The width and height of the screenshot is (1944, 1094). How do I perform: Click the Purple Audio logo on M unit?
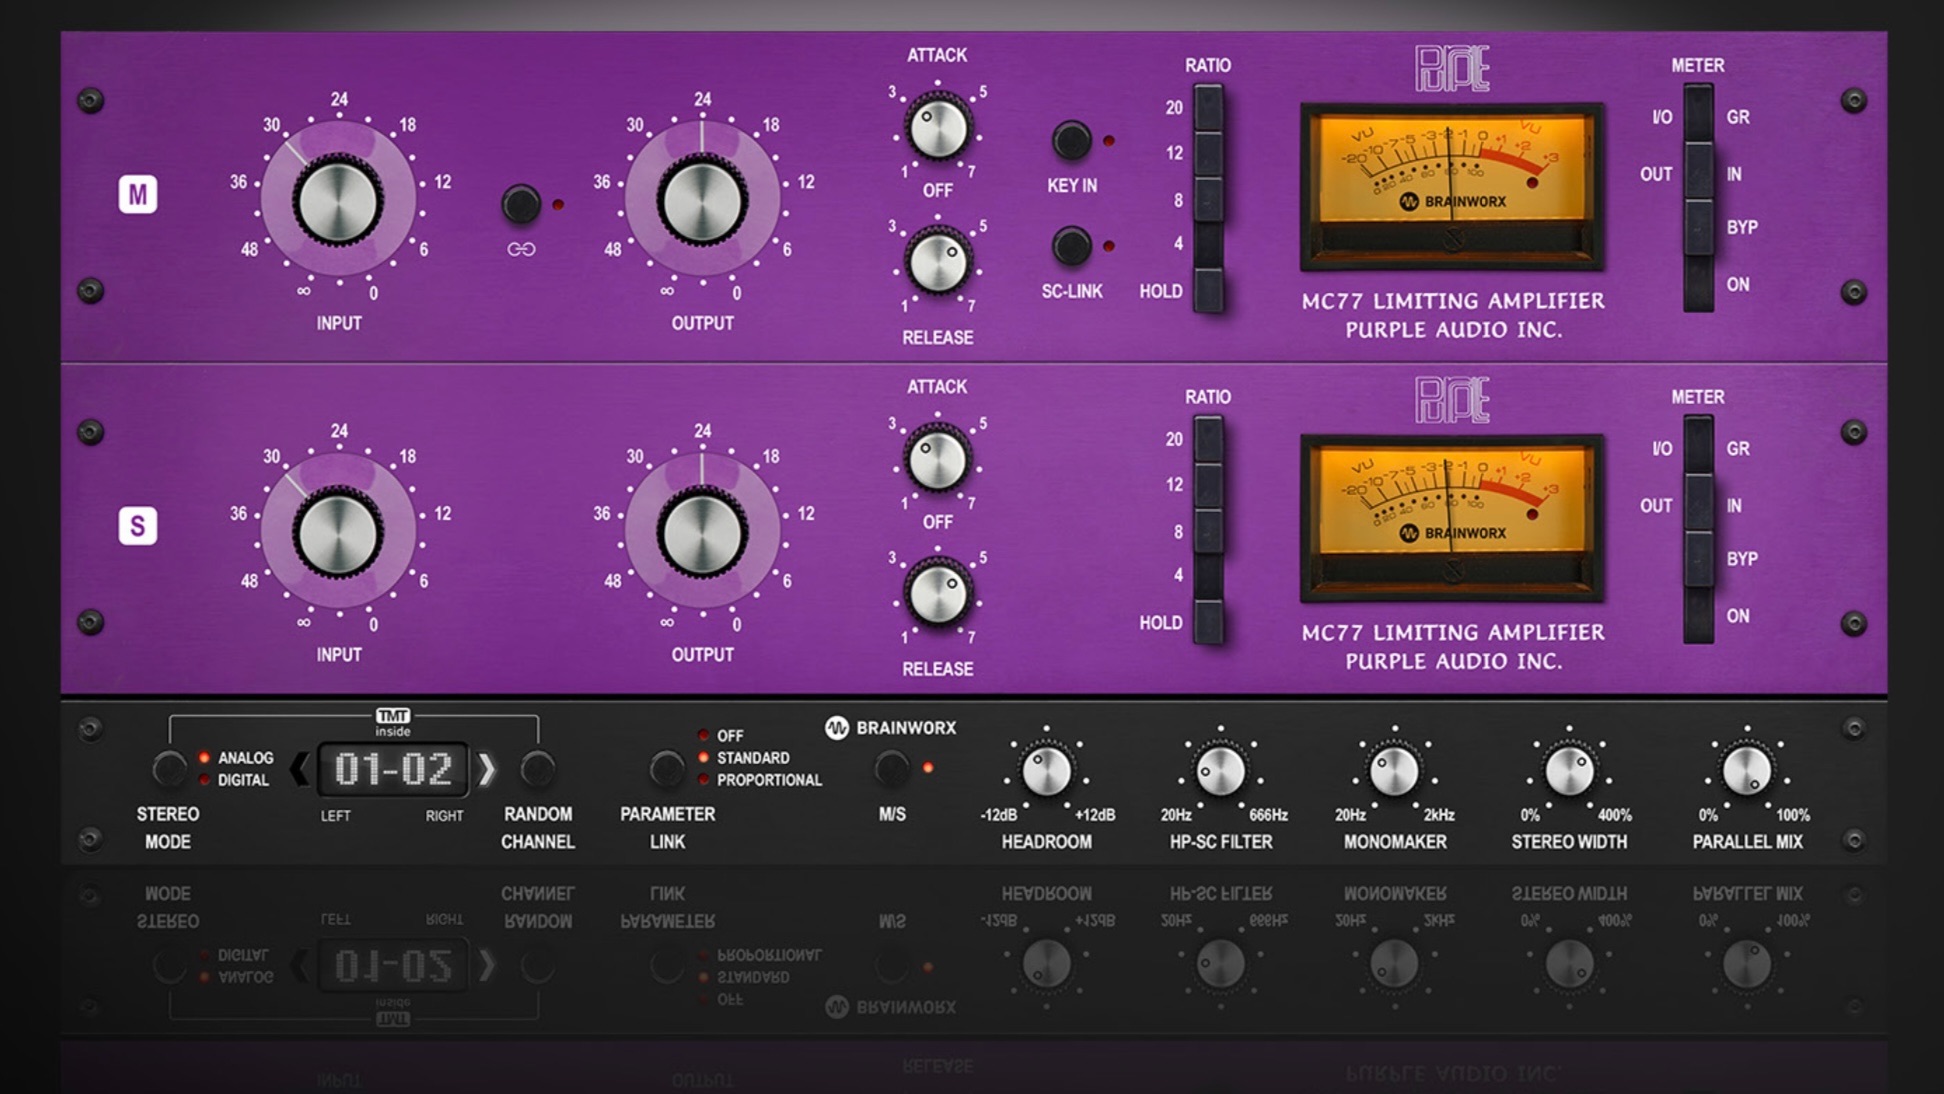pos(1452,70)
